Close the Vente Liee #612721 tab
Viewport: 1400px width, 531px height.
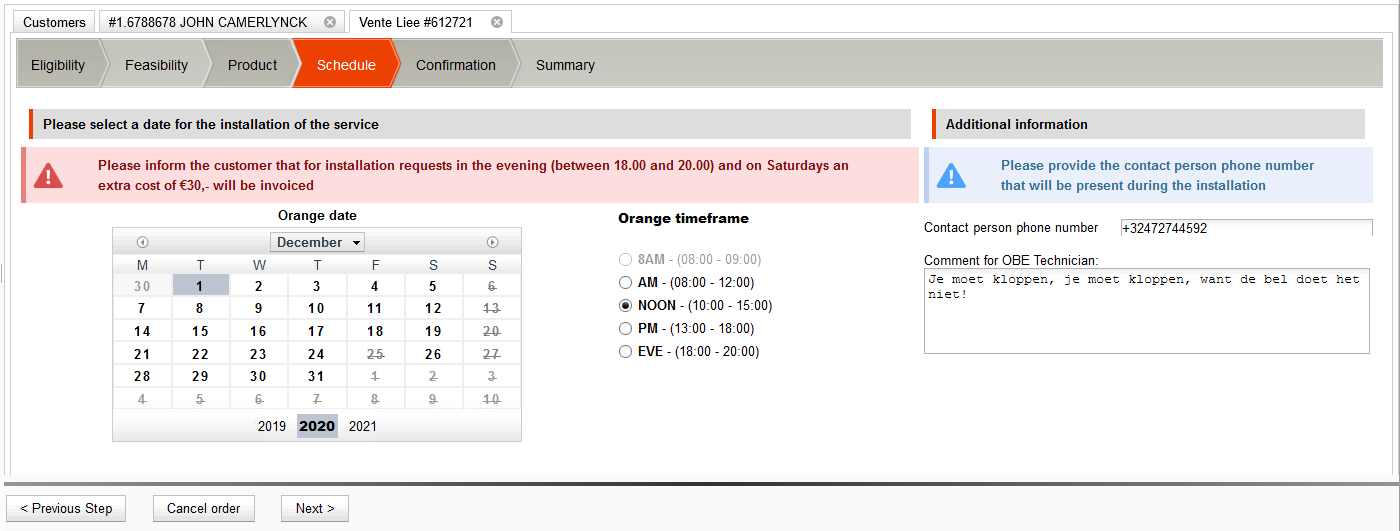(x=497, y=22)
